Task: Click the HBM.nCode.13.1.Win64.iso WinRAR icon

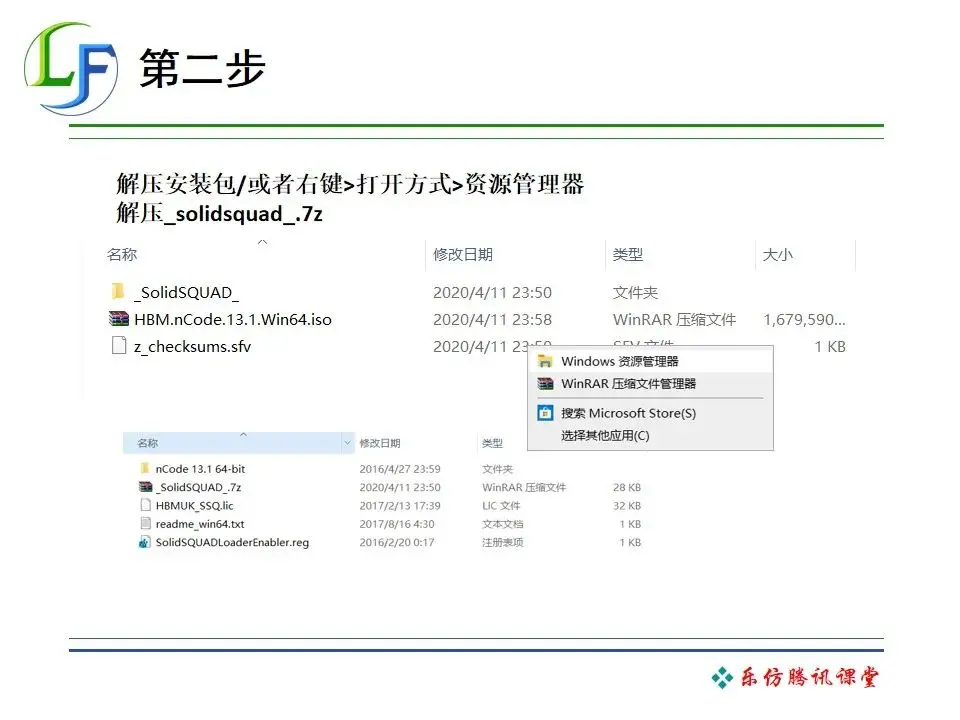Action: point(119,318)
